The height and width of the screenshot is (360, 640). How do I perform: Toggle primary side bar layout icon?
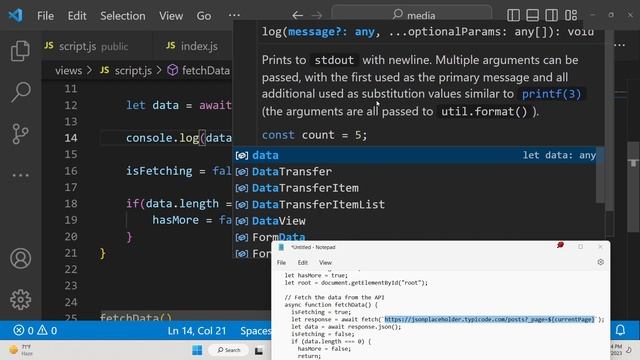click(513, 16)
